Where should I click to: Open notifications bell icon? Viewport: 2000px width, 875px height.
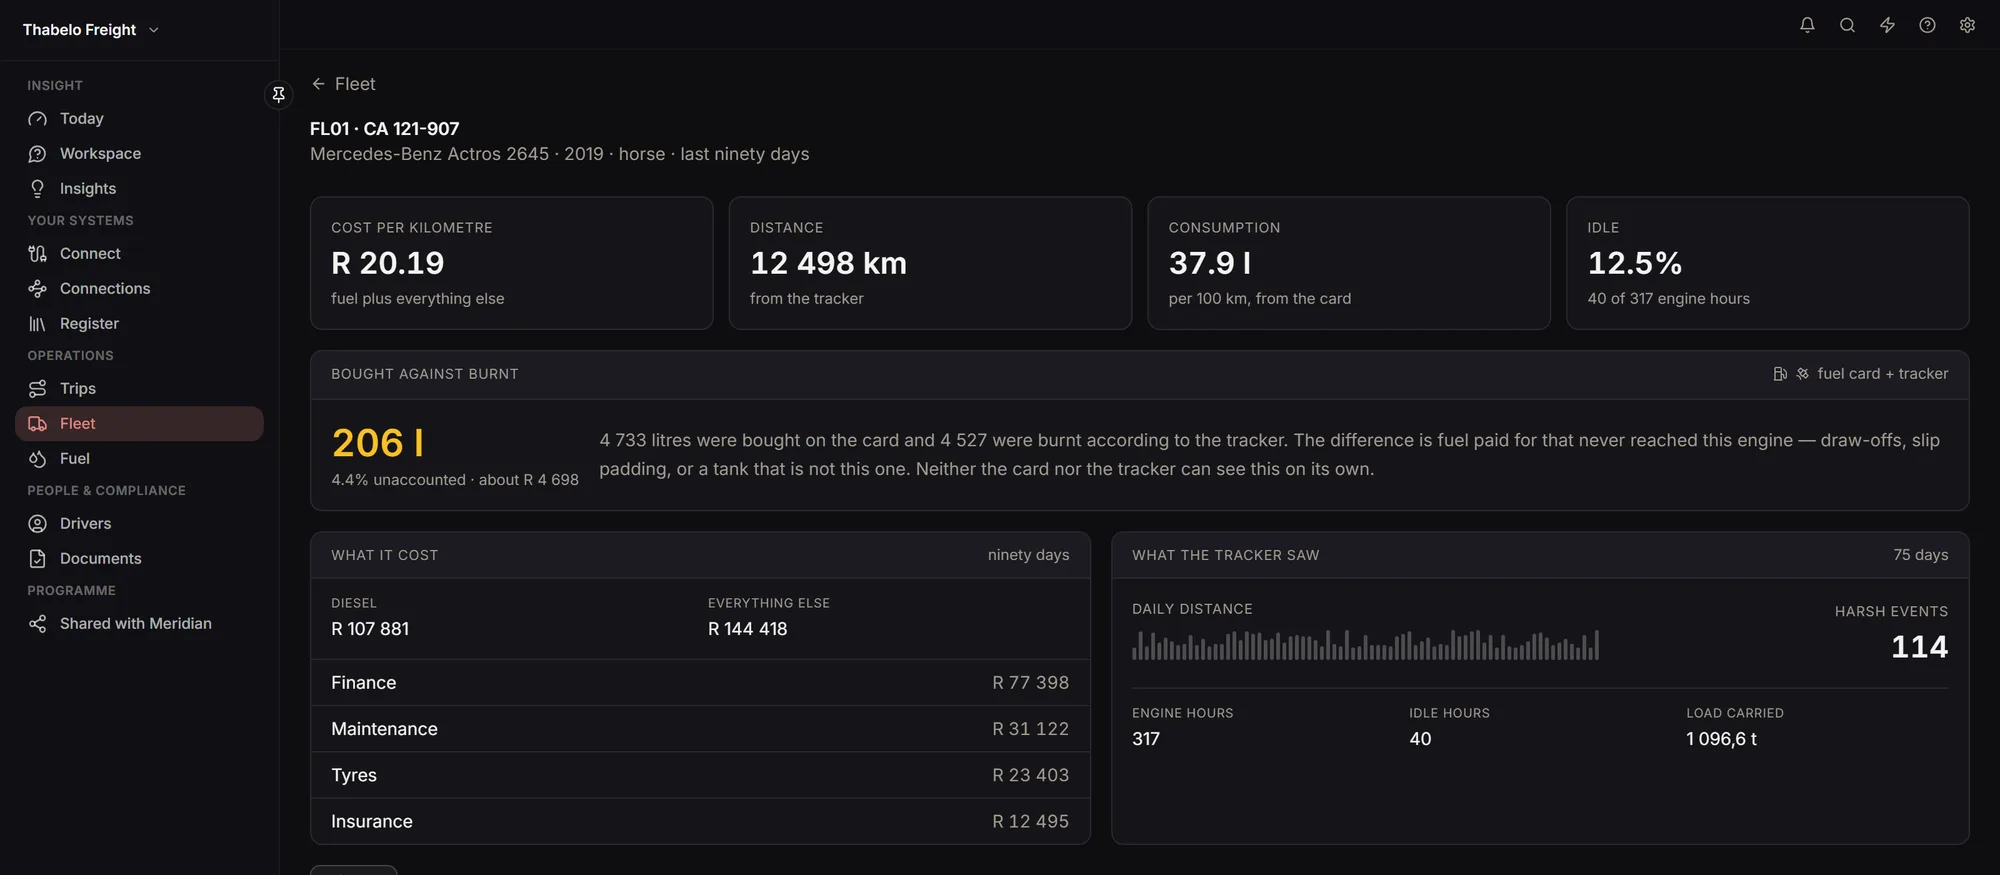click(1807, 25)
